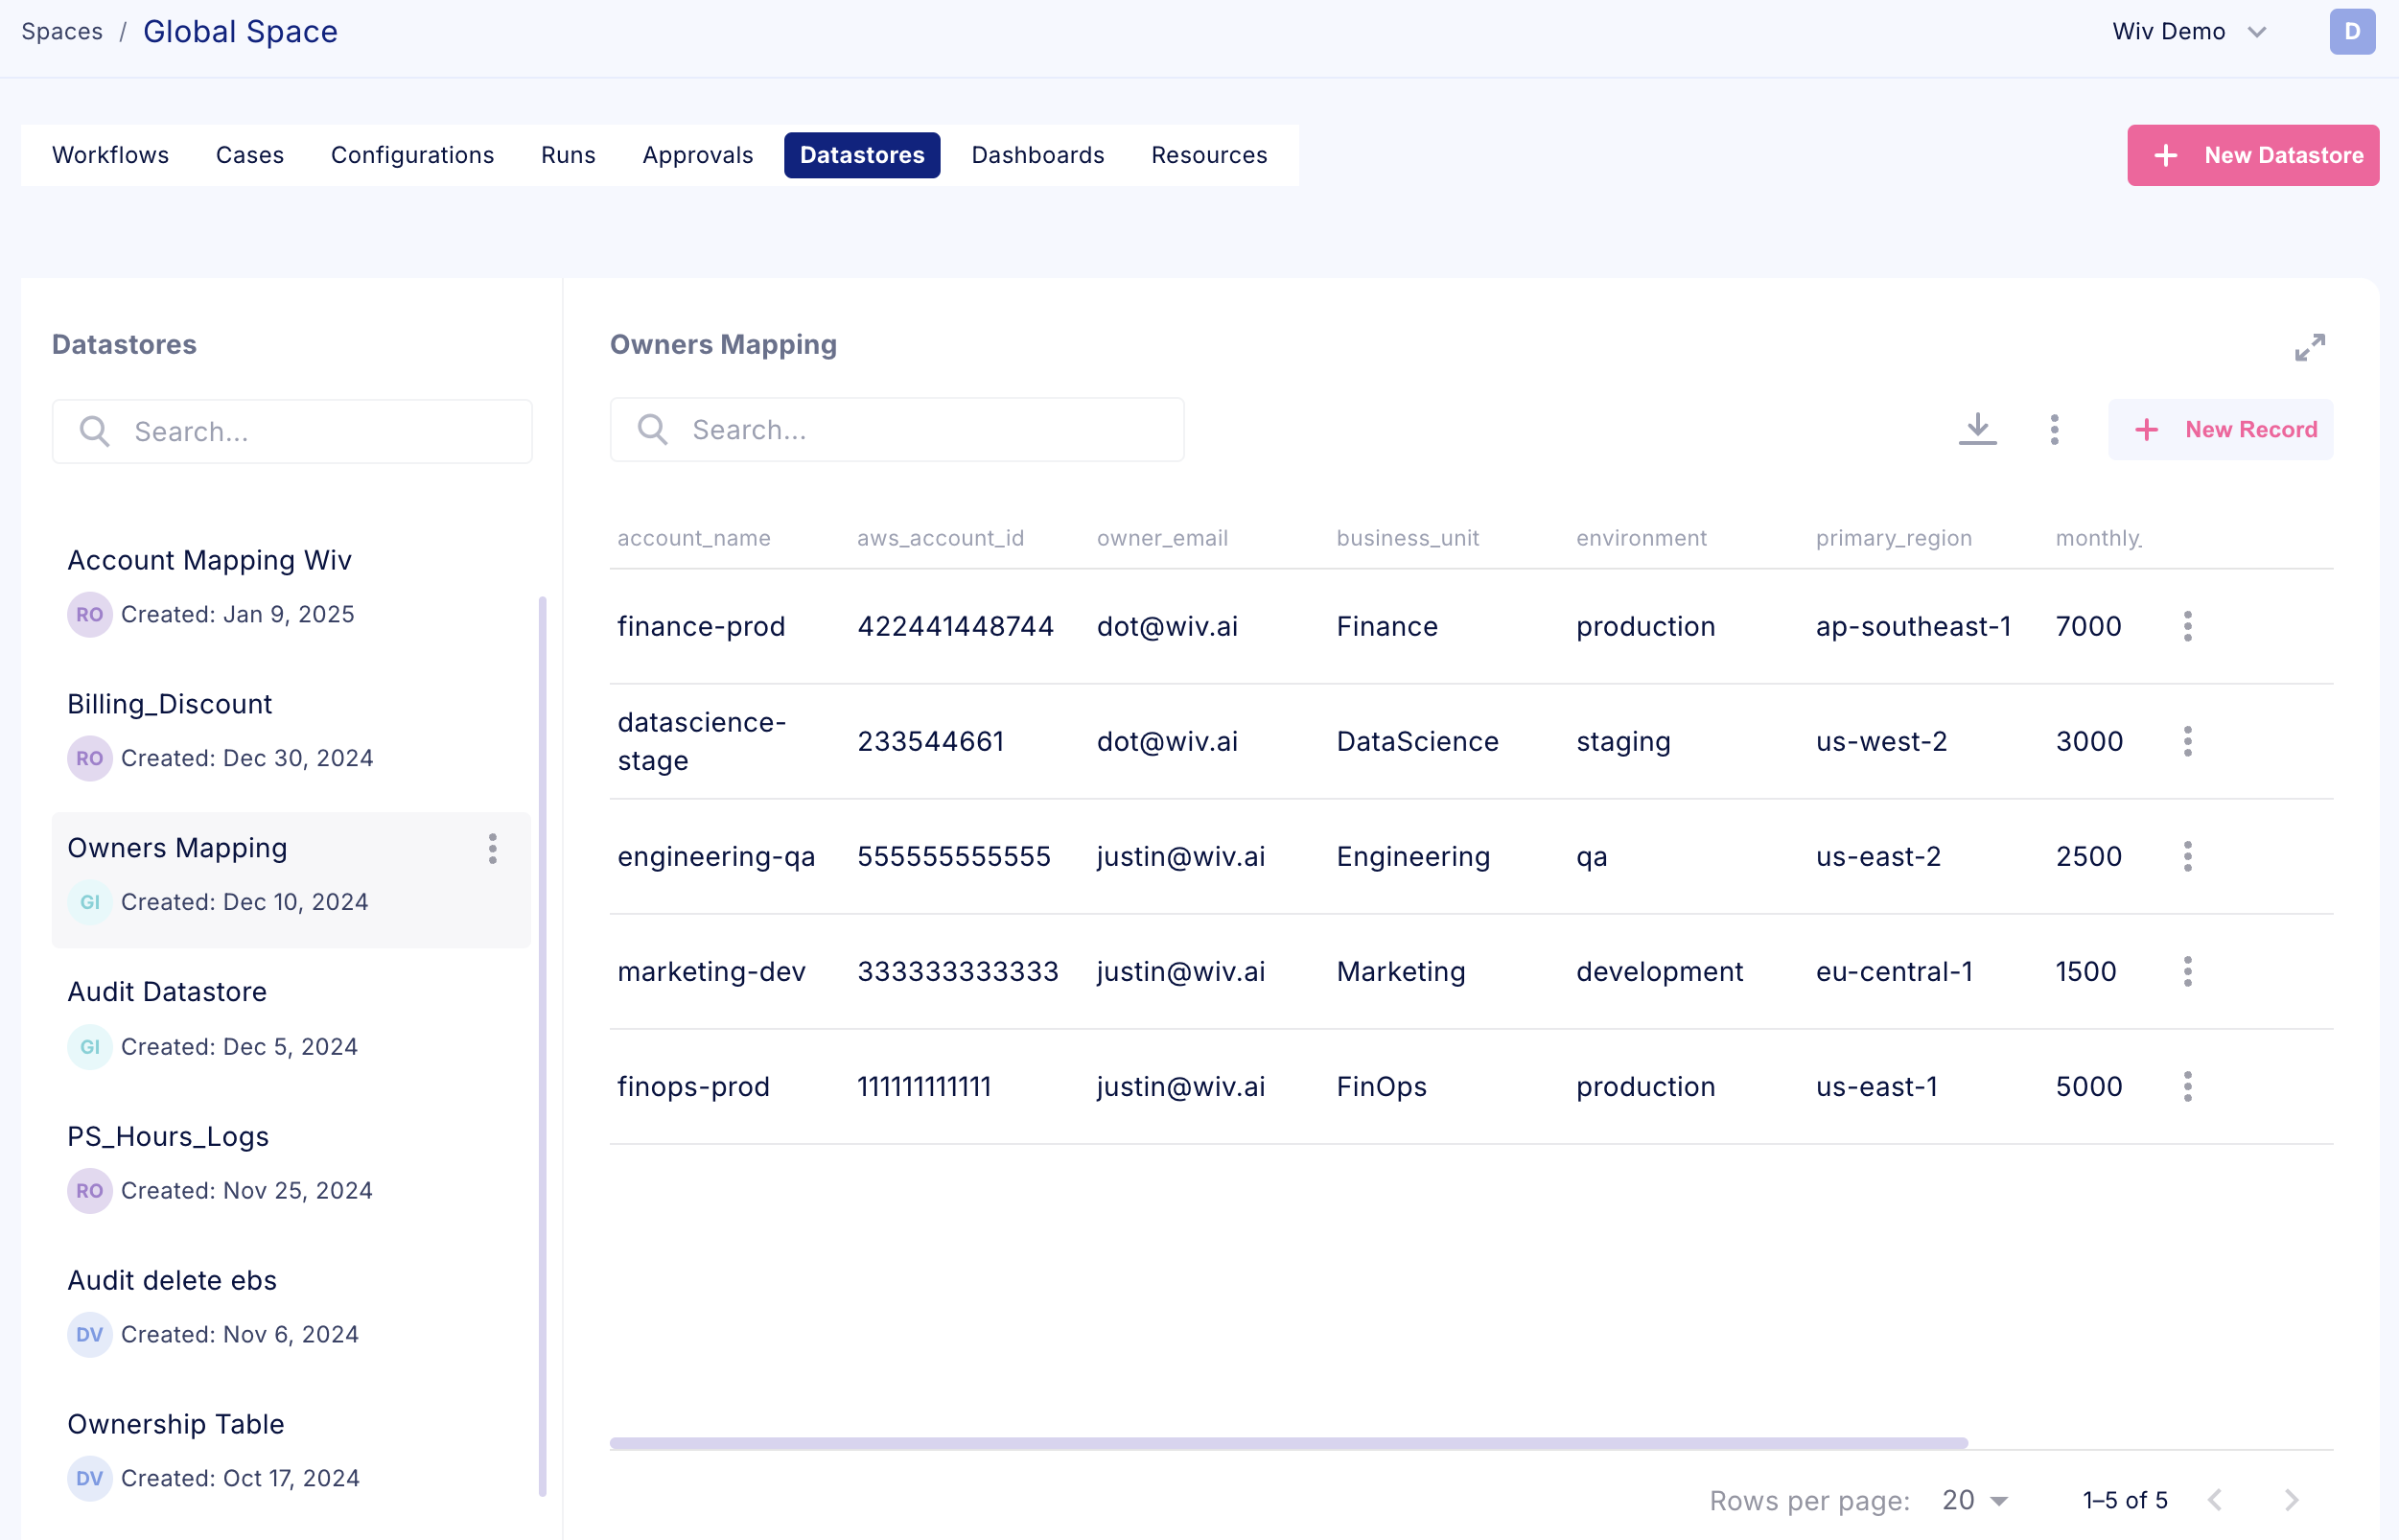Viewport: 2399px width, 1540px height.
Task: Open the rows per page dropdown
Action: [1974, 1500]
